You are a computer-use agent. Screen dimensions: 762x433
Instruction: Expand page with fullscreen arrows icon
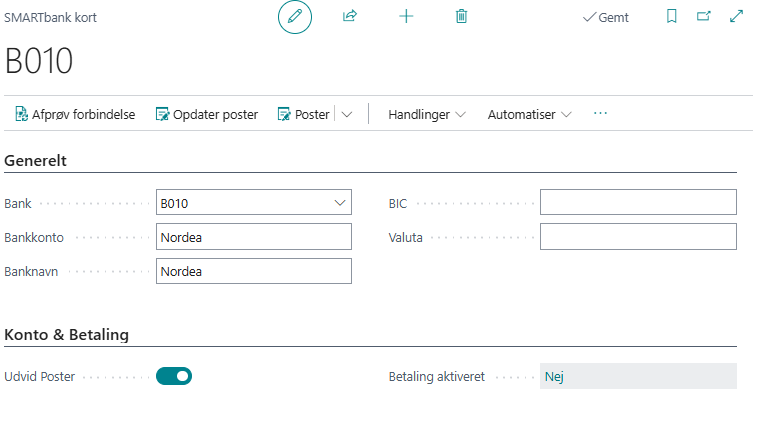(737, 17)
